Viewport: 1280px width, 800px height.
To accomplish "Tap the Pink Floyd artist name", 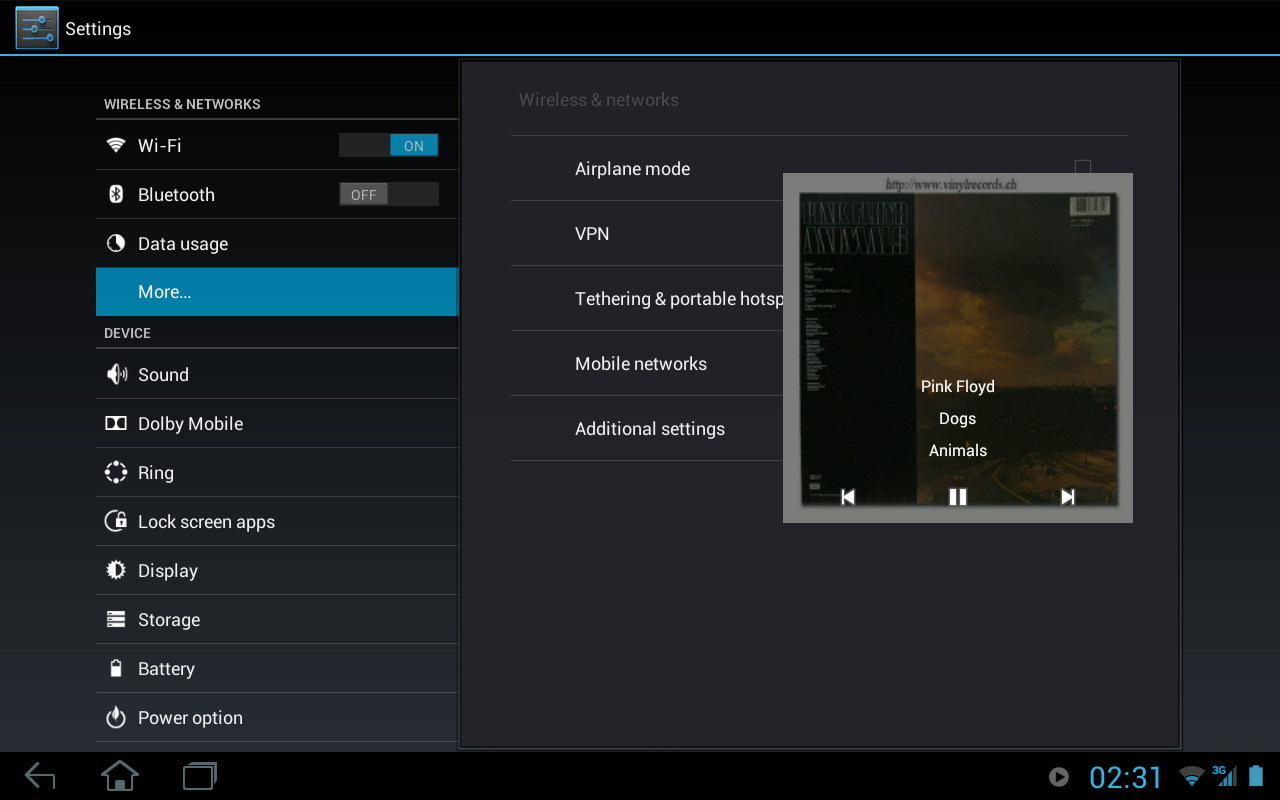I will pos(958,386).
